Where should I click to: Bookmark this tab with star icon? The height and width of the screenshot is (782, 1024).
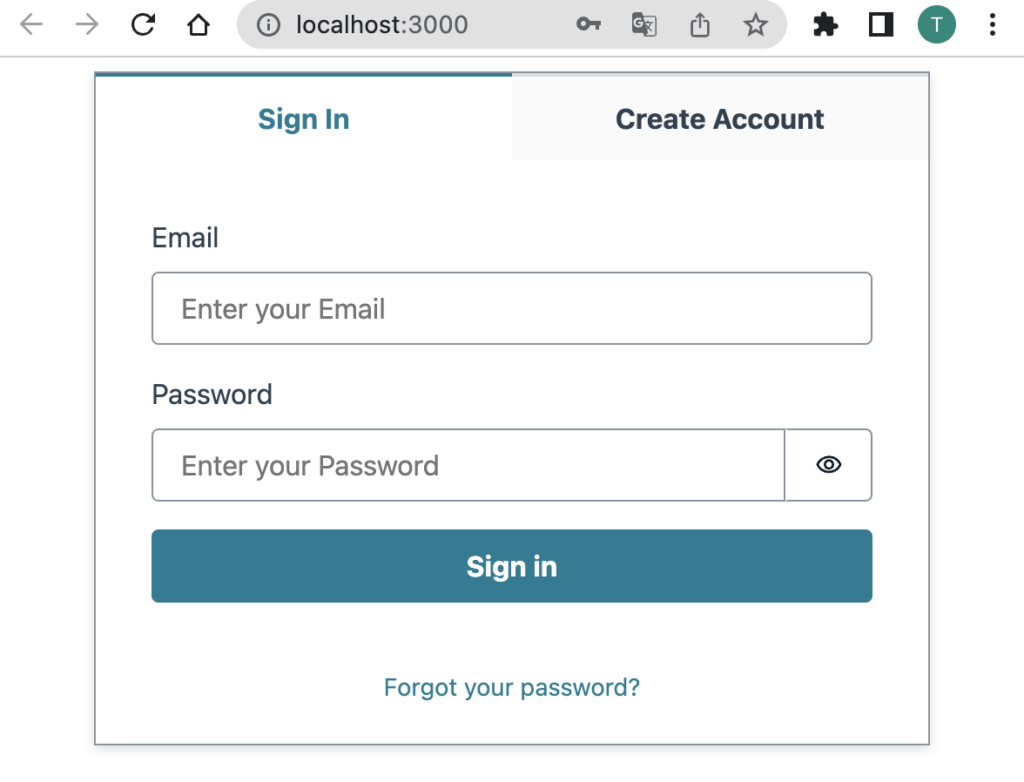click(756, 25)
